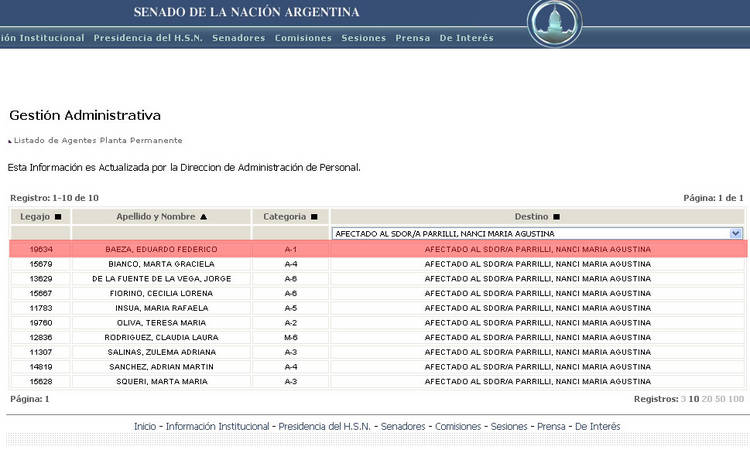
Task: Follow Sesiones footer link
Action: 509,426
